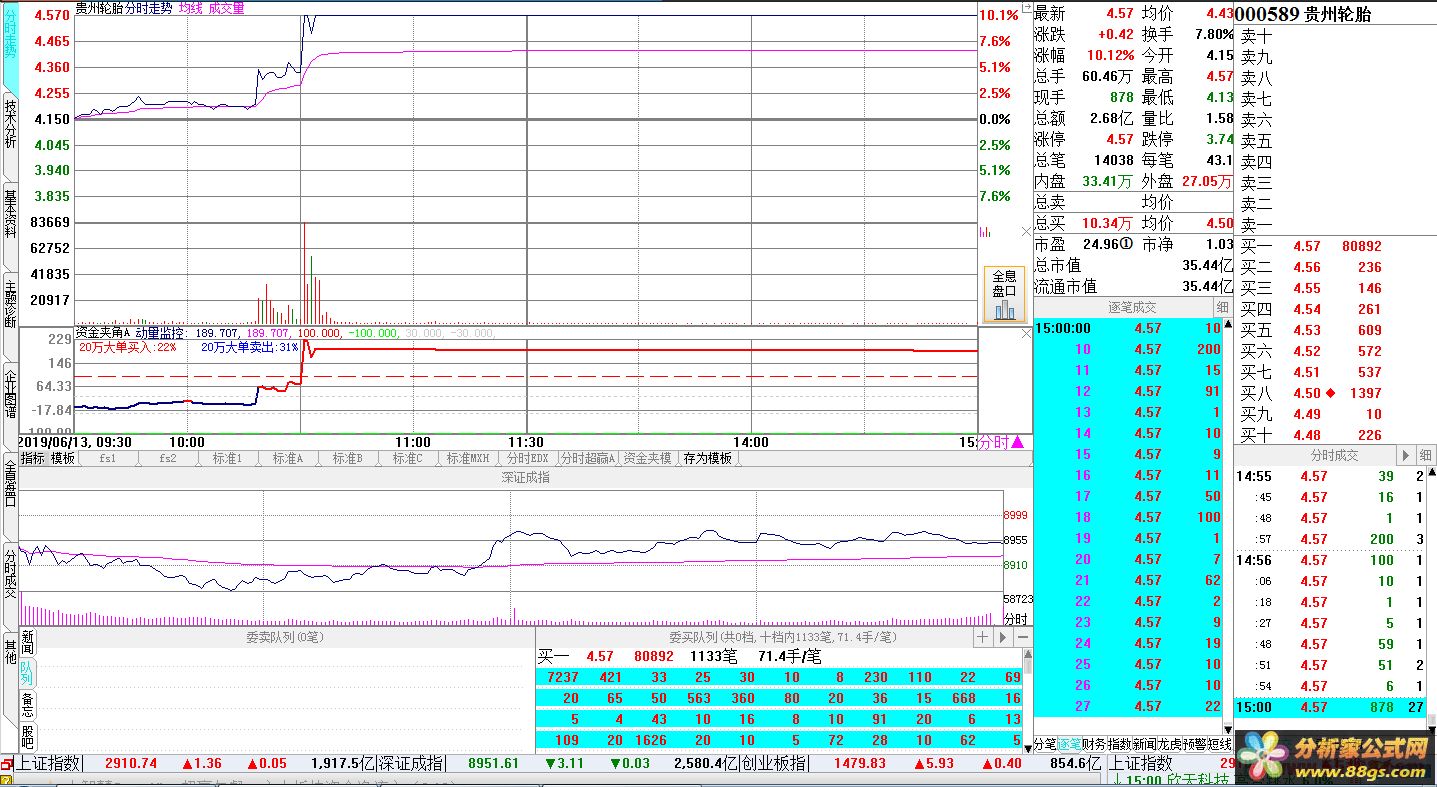Click the pink triangle beside 分时 label
This screenshot has height=787, width=1437.
click(x=1018, y=442)
